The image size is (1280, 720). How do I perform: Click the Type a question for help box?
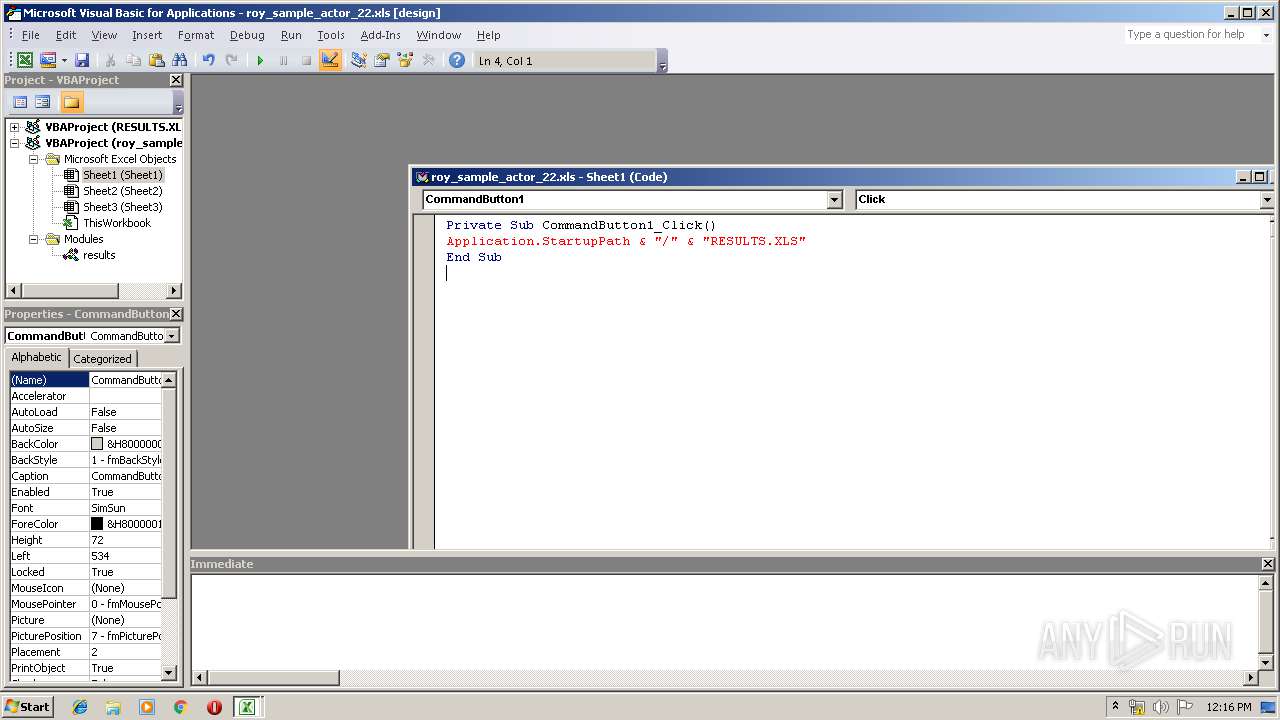tap(1190, 34)
